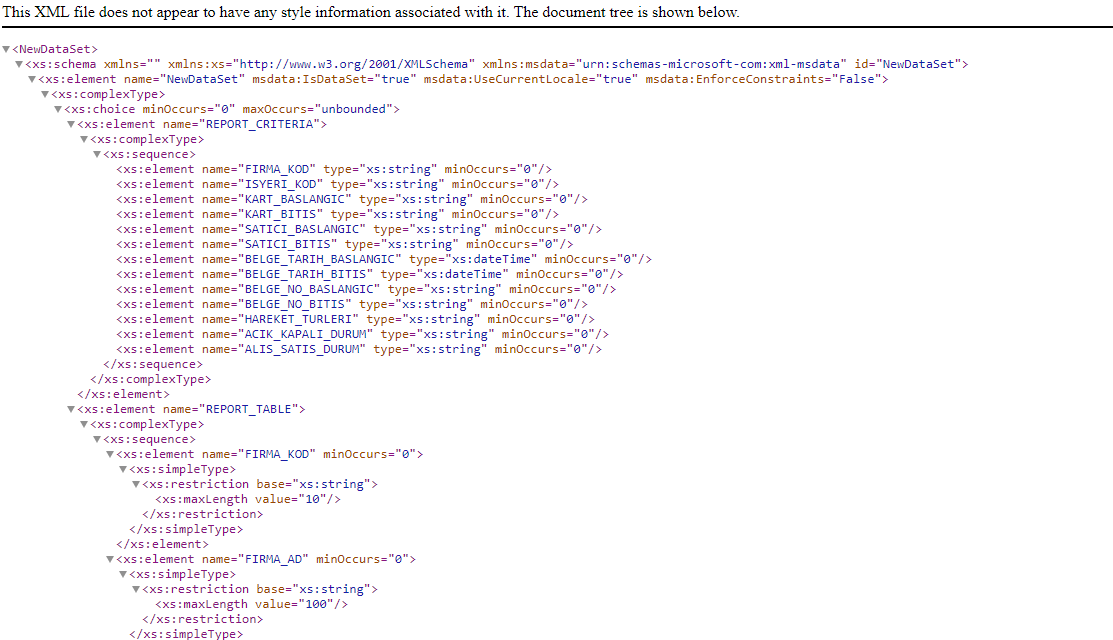Collapse the xs:sequence under REPORT_CRITERIA

(97, 154)
